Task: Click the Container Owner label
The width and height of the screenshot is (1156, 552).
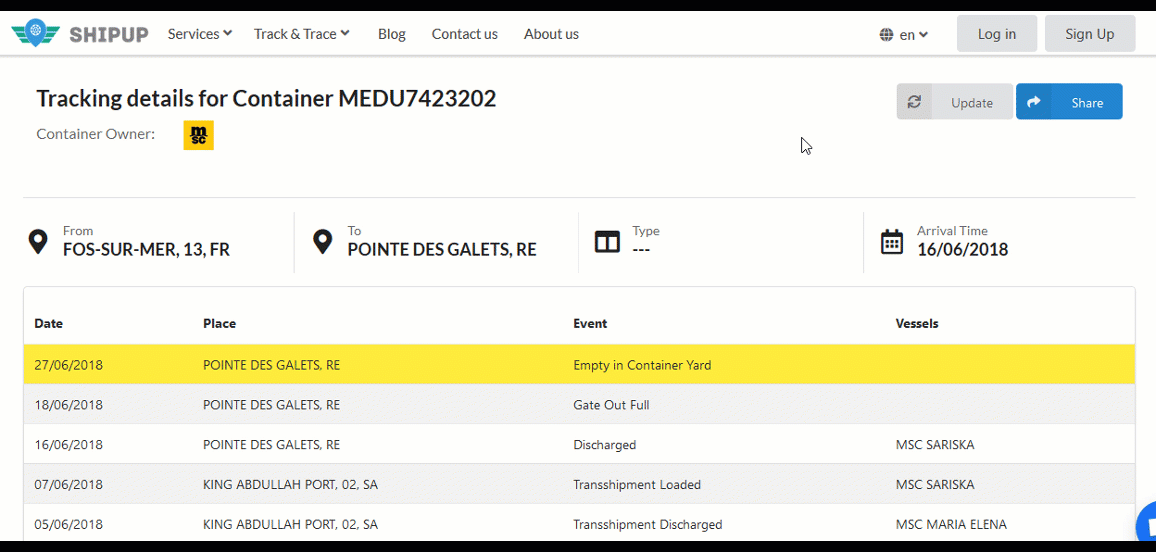Action: (95, 134)
